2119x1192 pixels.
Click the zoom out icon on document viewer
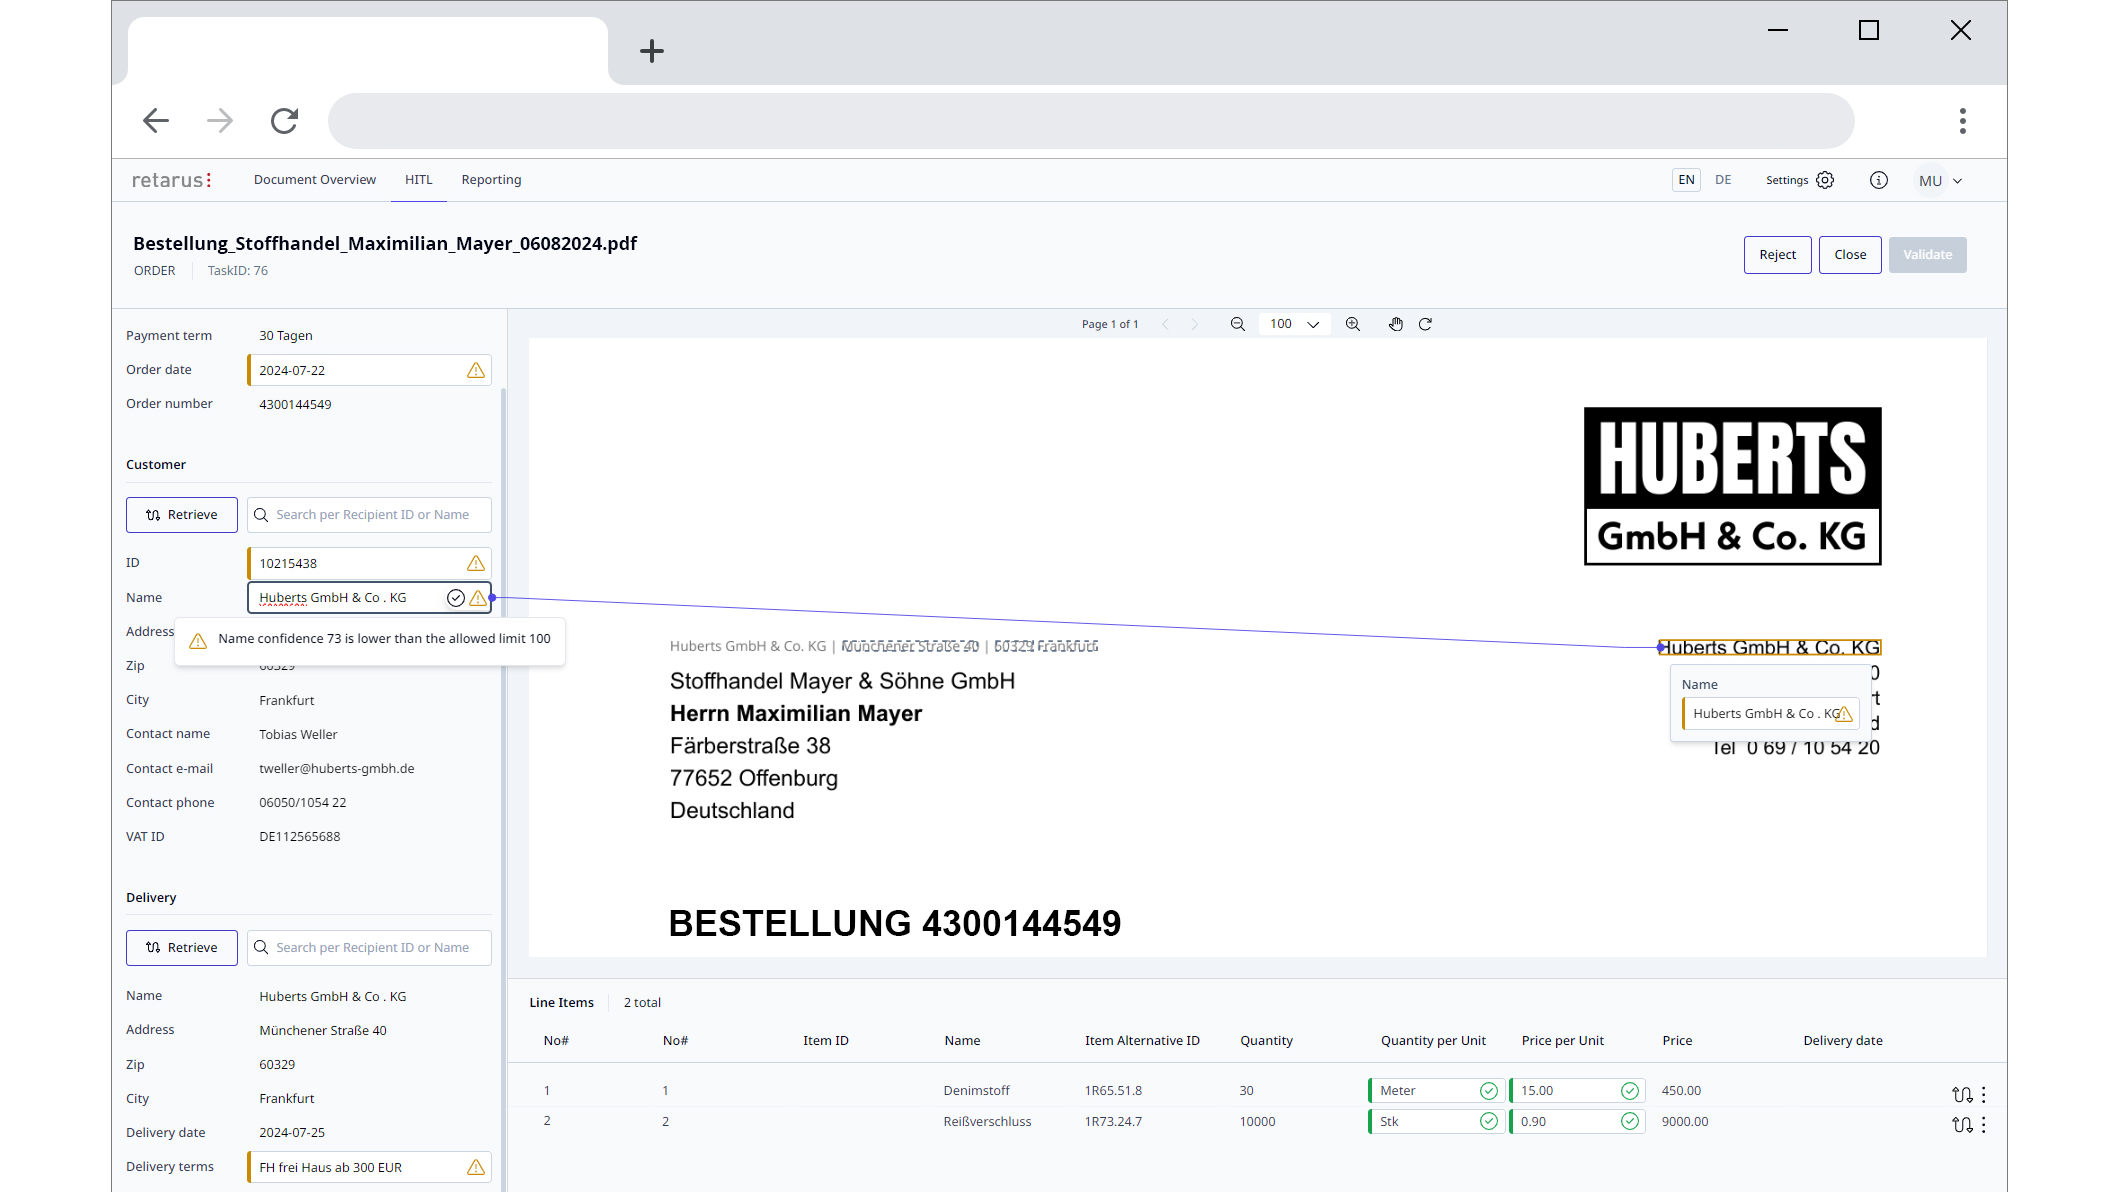point(1237,323)
